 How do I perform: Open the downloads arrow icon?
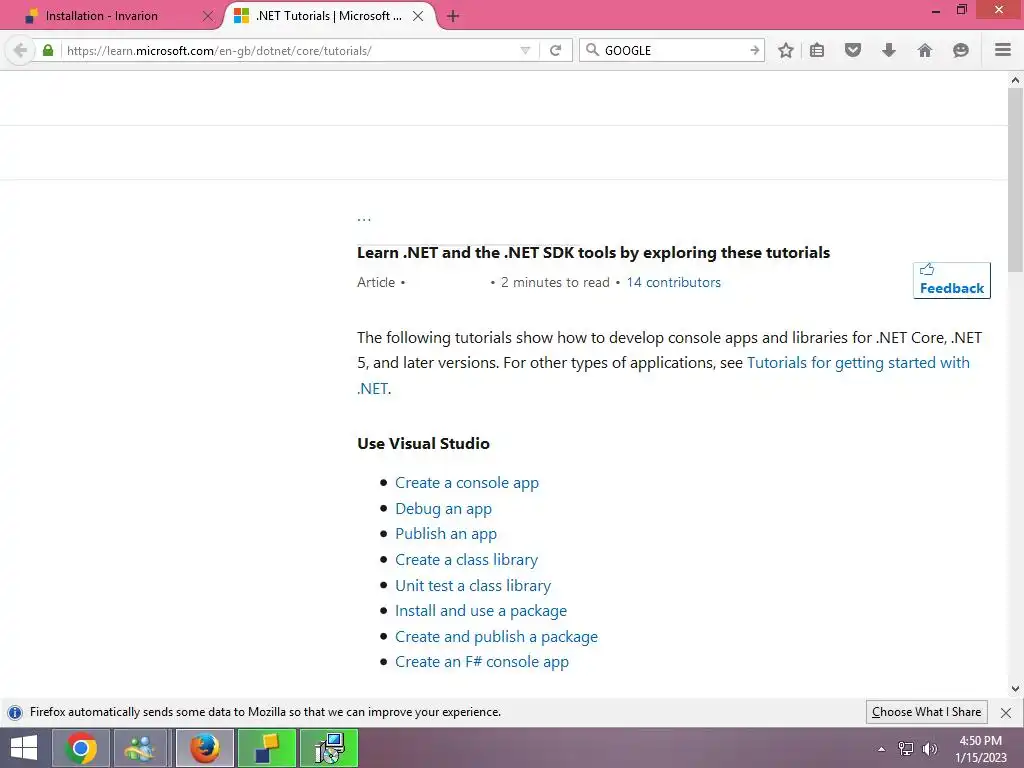click(889, 50)
